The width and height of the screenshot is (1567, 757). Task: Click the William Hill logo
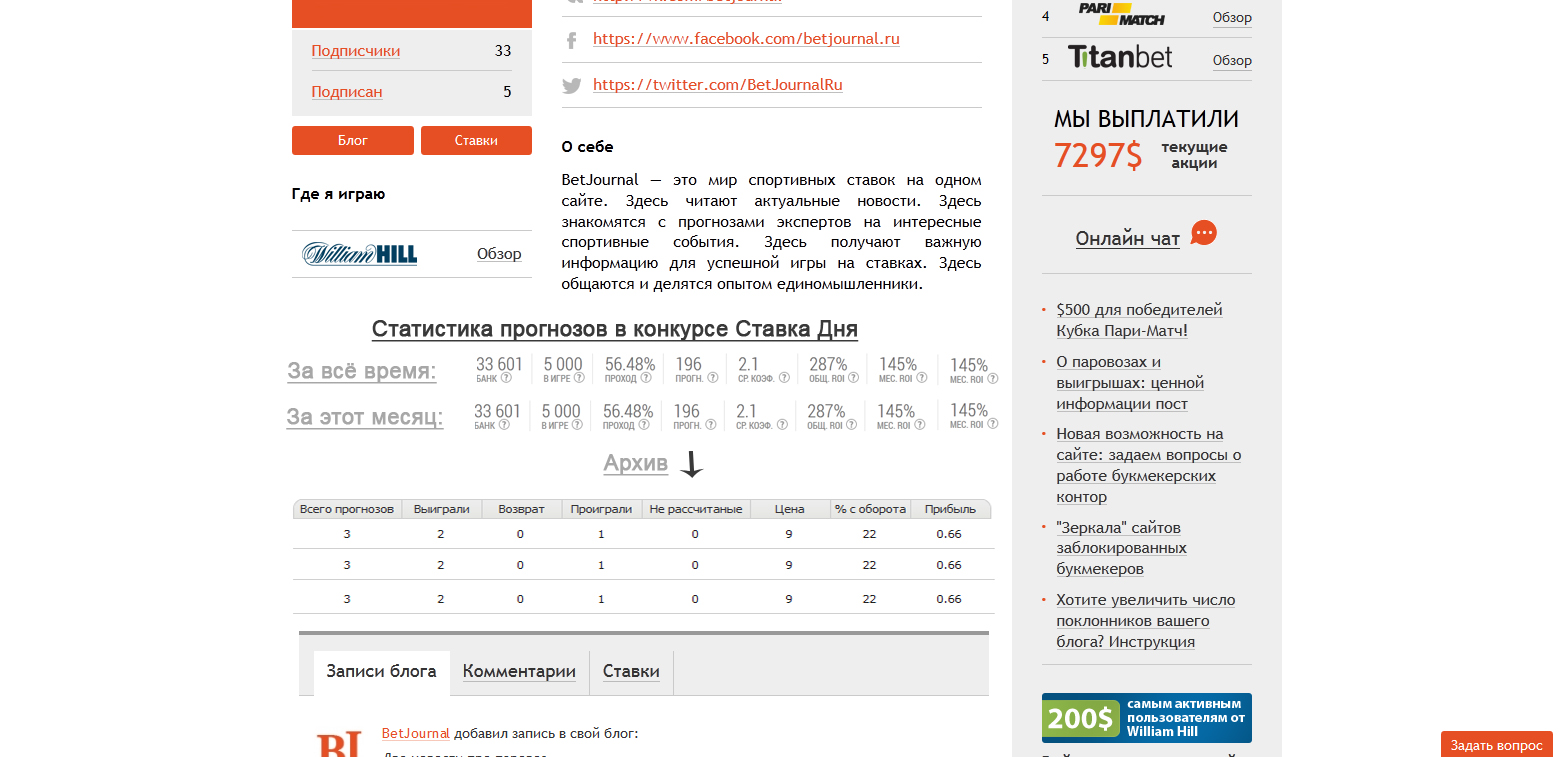point(359,254)
